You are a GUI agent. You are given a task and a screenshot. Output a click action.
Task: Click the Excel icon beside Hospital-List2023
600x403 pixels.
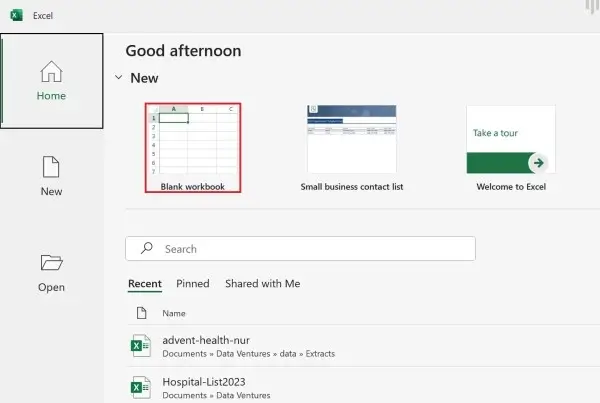[140, 387]
